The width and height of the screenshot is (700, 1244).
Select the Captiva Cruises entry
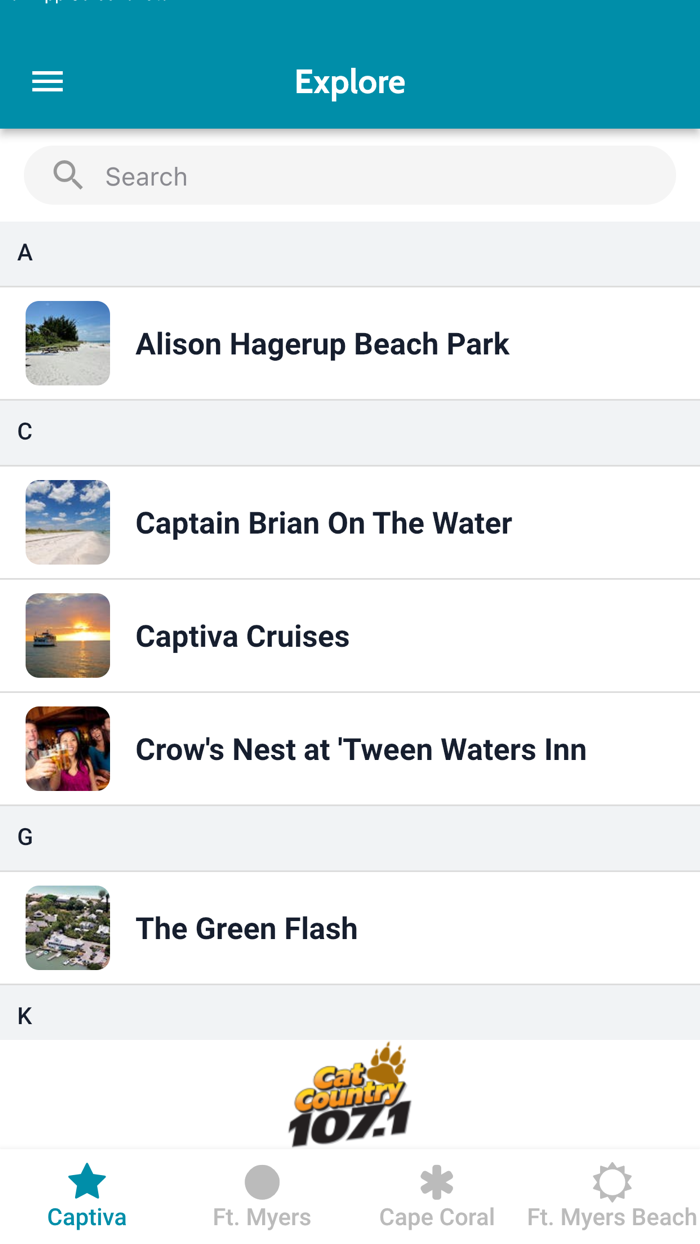tap(243, 635)
